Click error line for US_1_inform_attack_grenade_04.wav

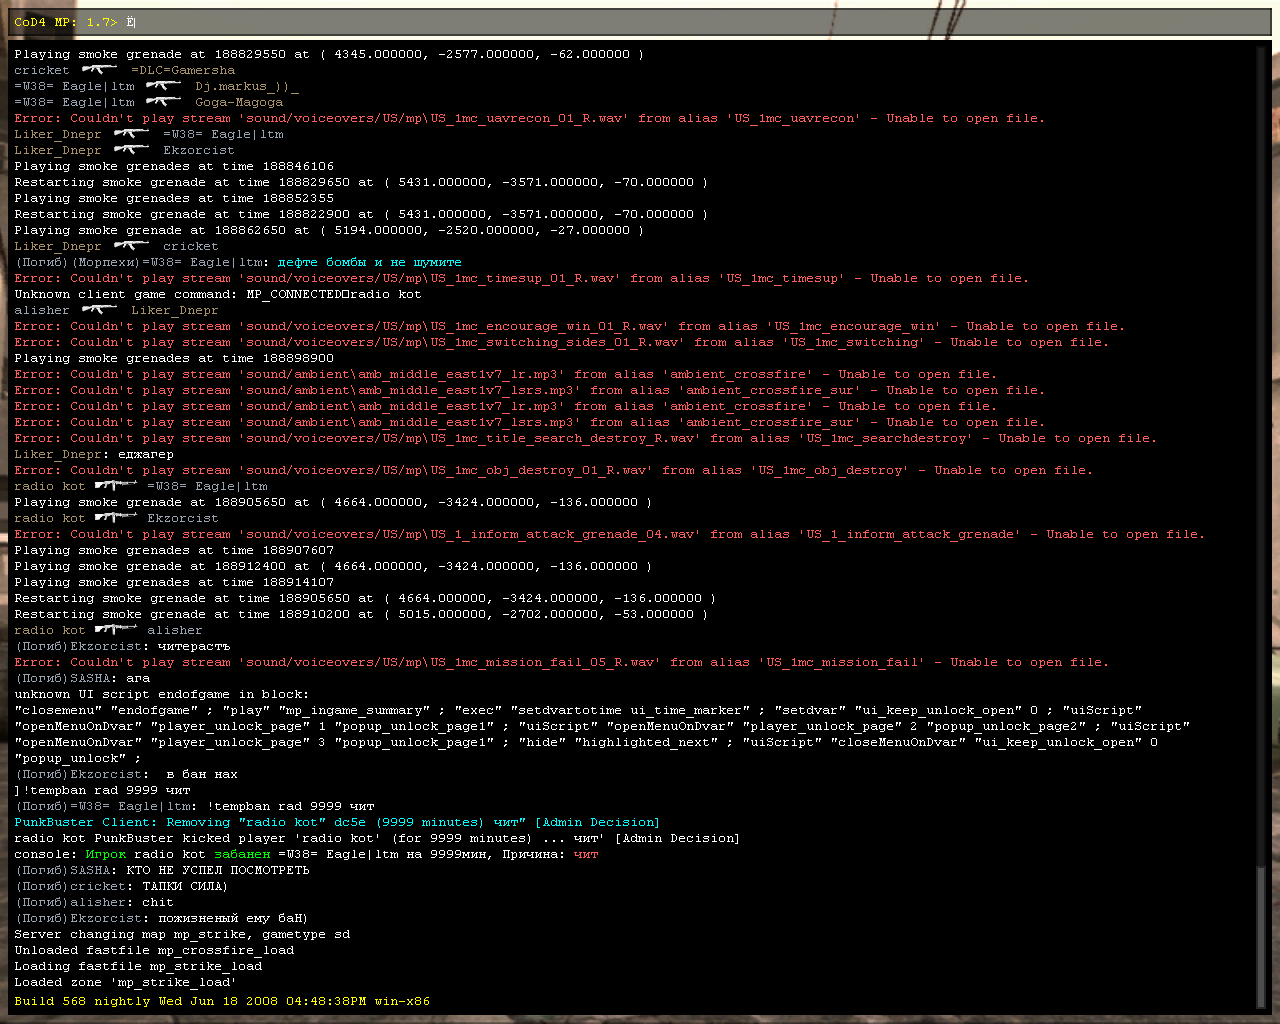610,534
